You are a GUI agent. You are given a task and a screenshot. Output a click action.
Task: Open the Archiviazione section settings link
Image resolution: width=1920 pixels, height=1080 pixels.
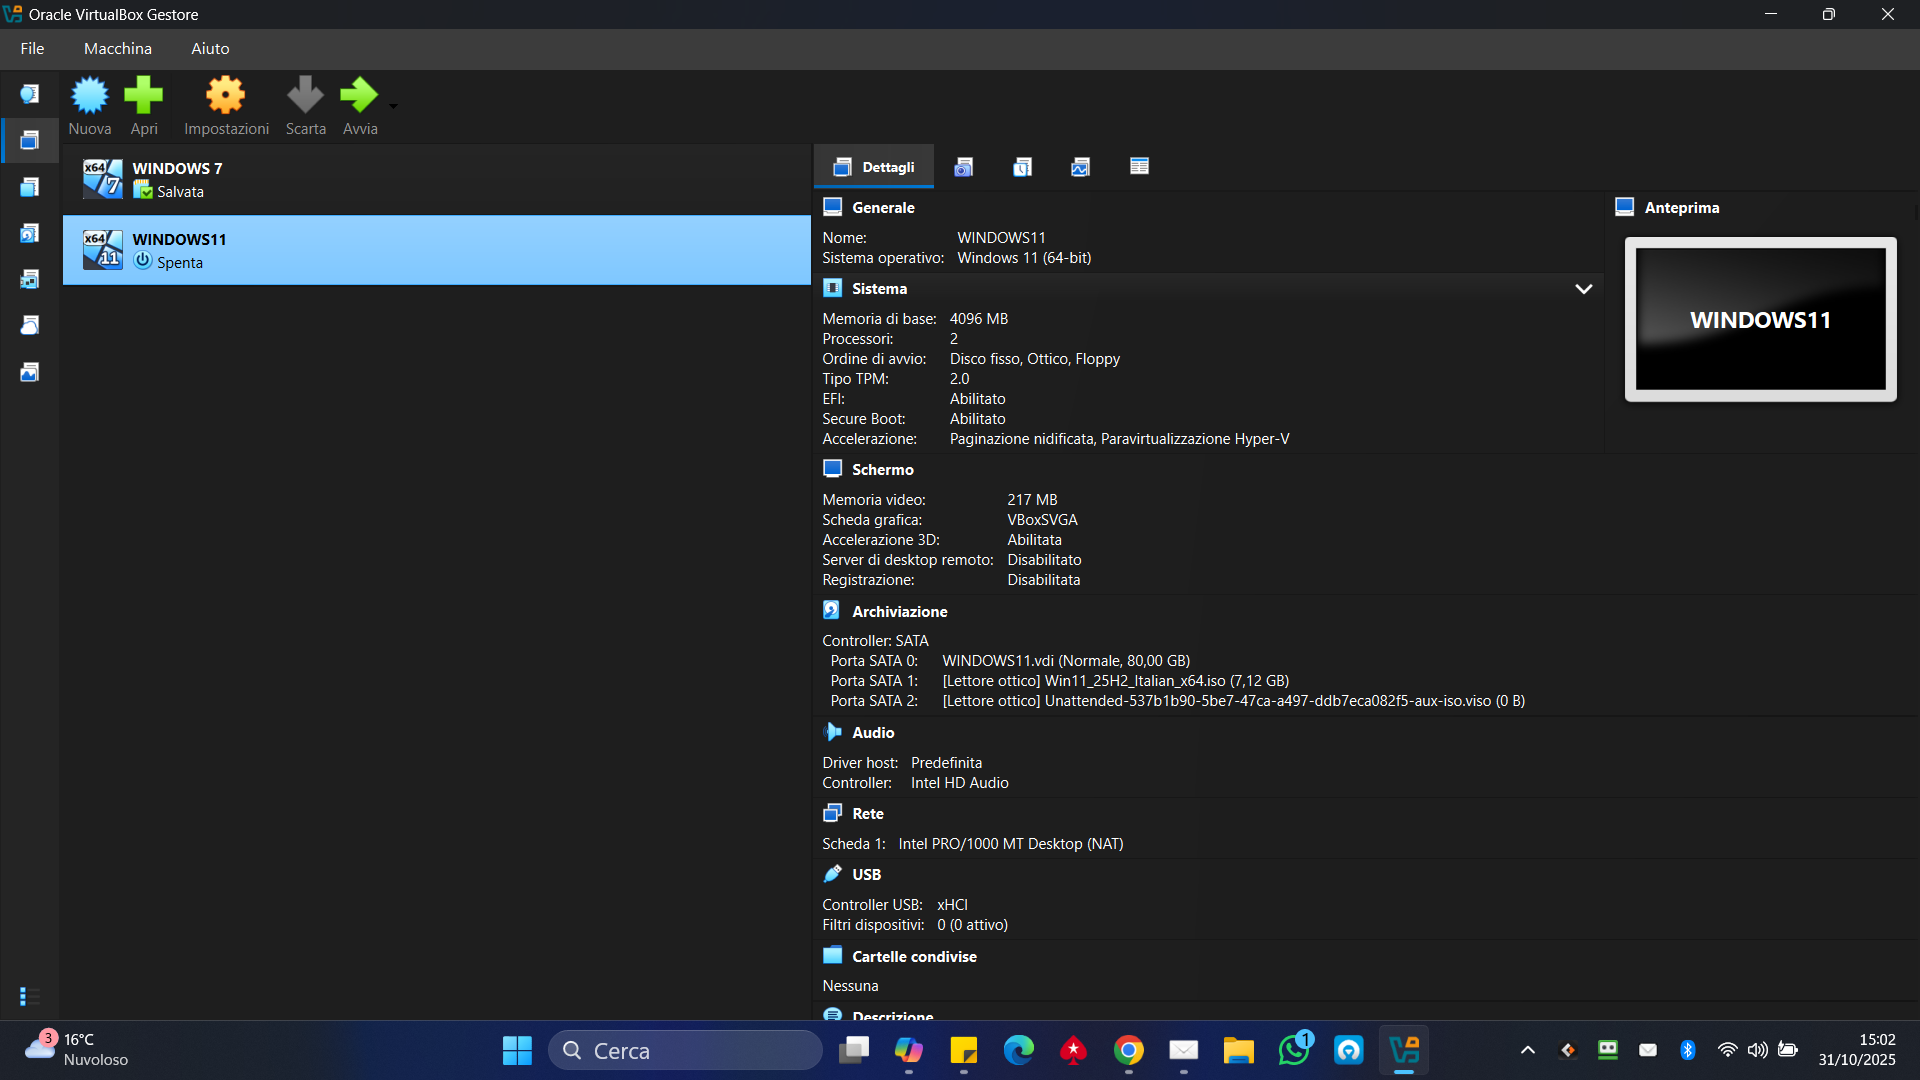point(900,612)
